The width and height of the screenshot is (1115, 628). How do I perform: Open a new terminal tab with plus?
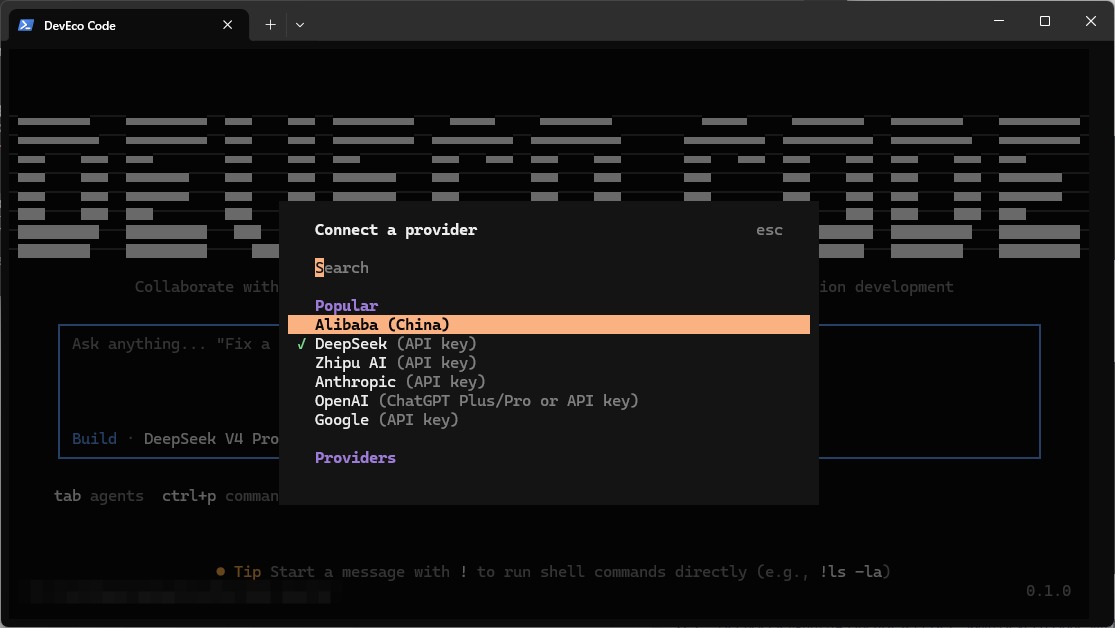(270, 25)
